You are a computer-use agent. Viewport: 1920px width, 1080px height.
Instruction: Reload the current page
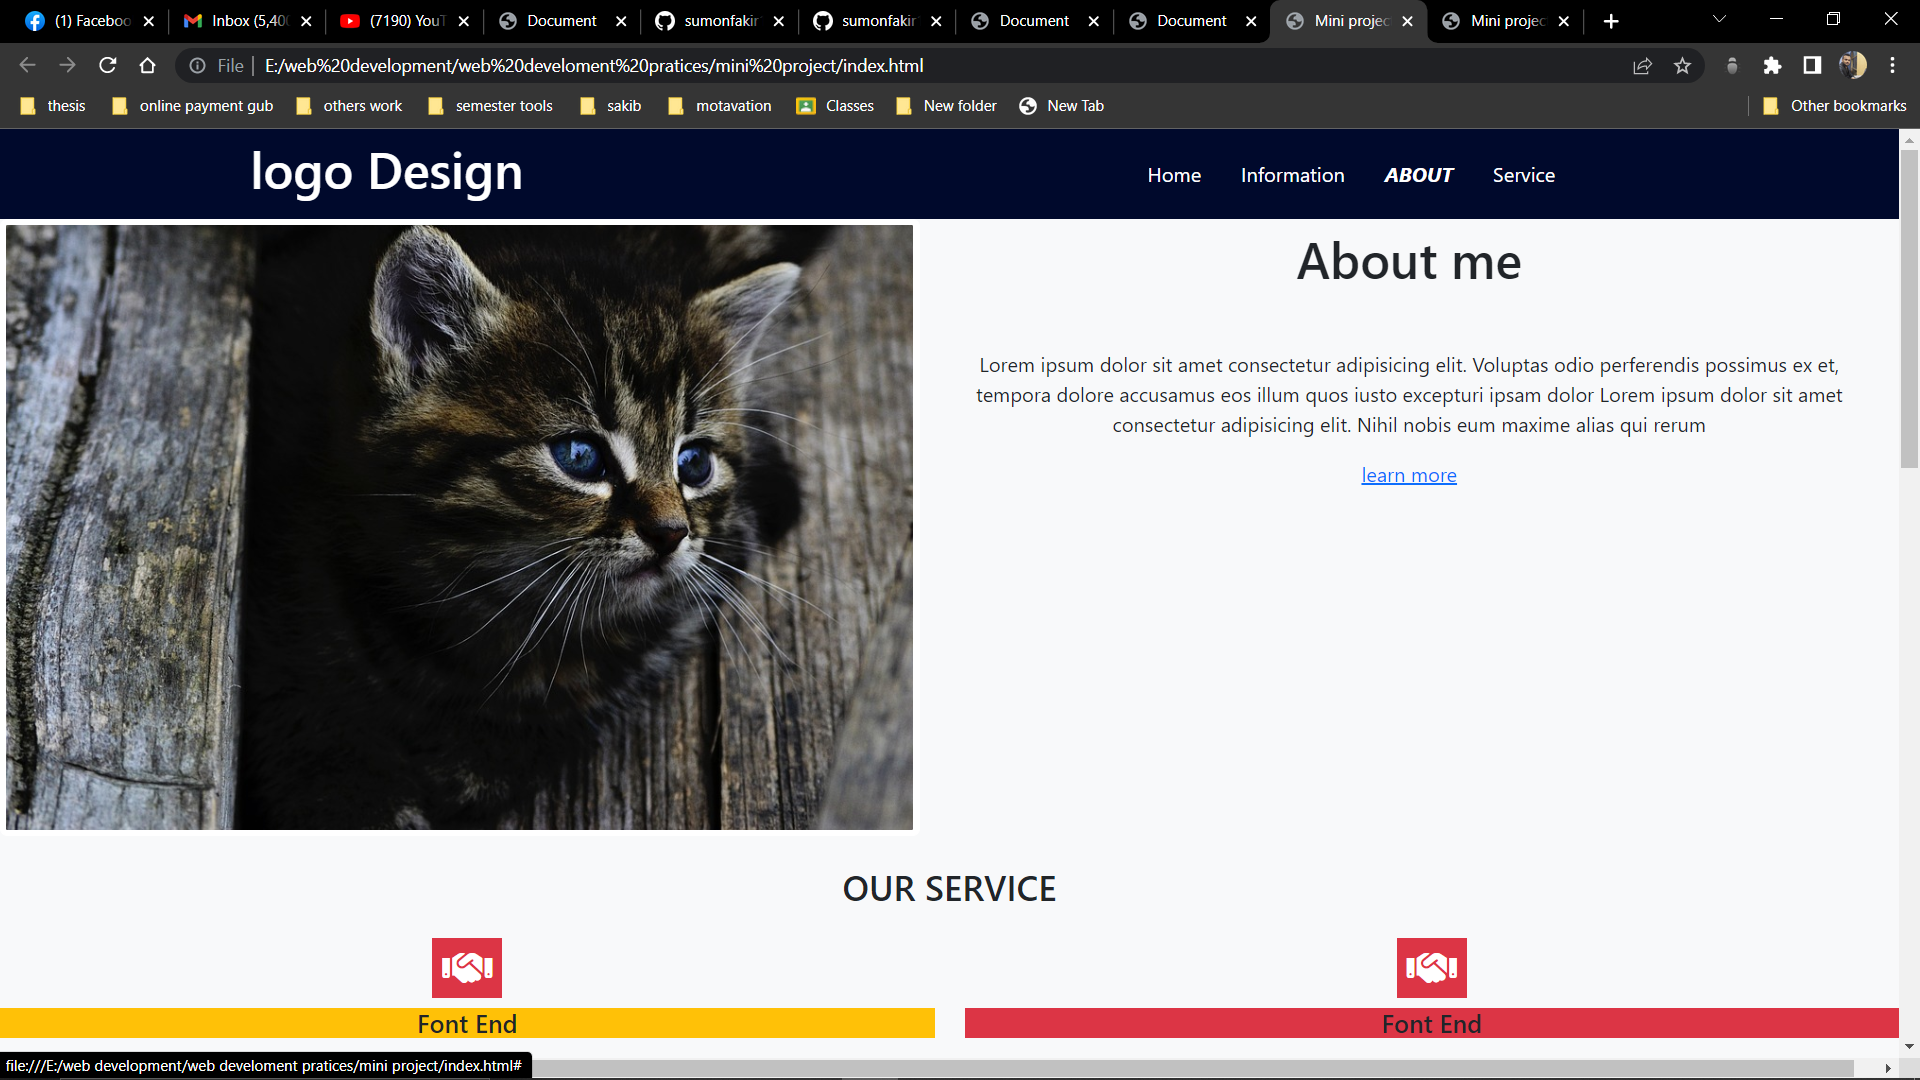108,65
